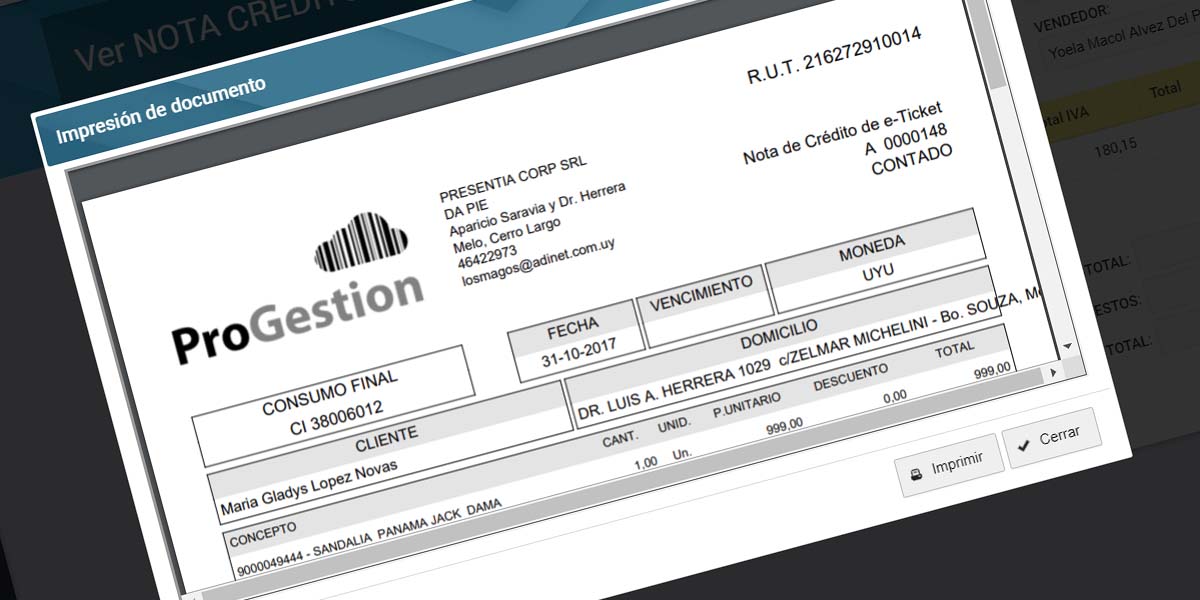Click the scroll-right arrow below the document preview
The height and width of the screenshot is (600, 1200).
coord(1052,372)
